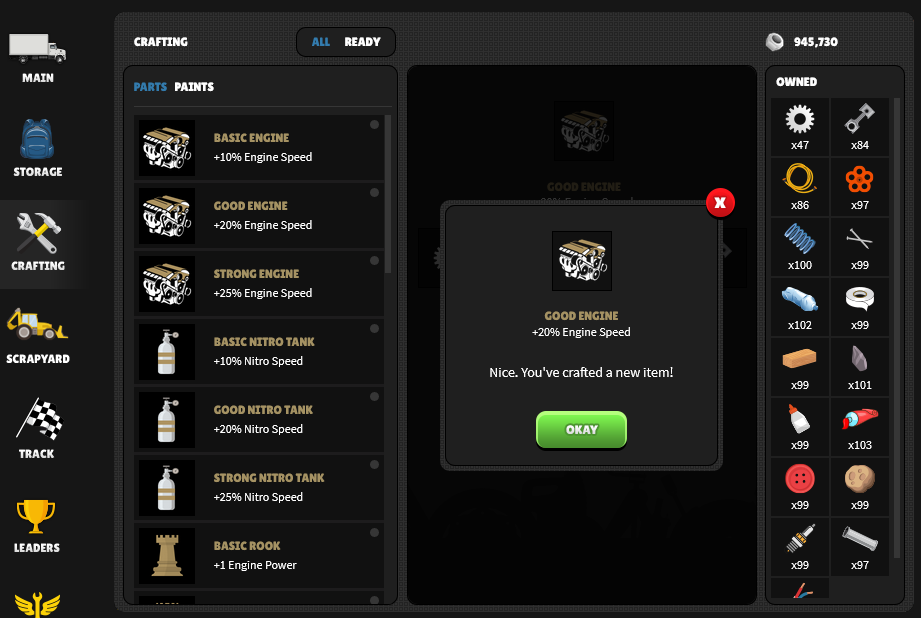Viewport: 921px width, 618px height.
Task: Click the OKAY button in dialog
Action: pos(581,429)
